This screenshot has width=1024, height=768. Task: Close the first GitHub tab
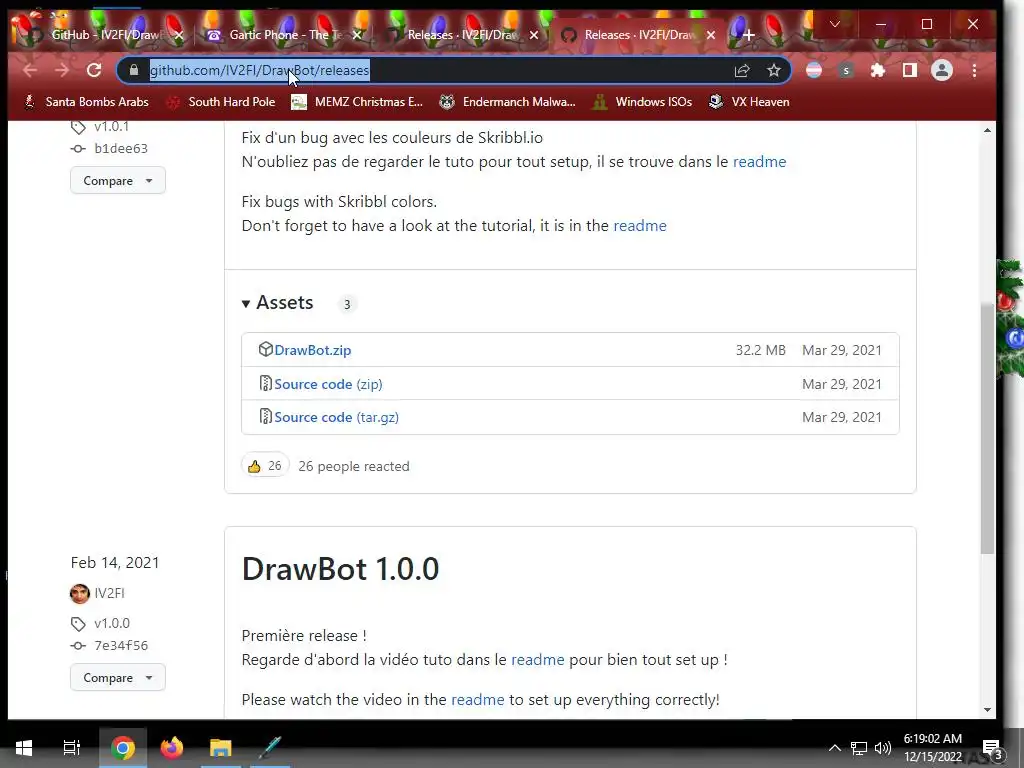(179, 35)
